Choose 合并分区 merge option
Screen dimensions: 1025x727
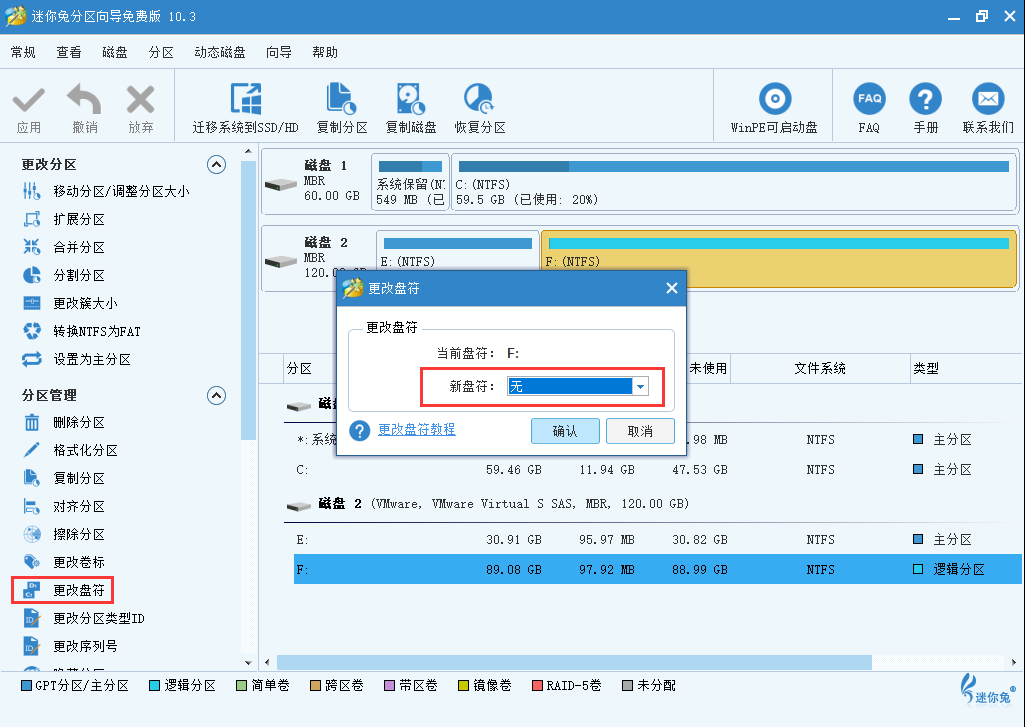[x=63, y=248]
